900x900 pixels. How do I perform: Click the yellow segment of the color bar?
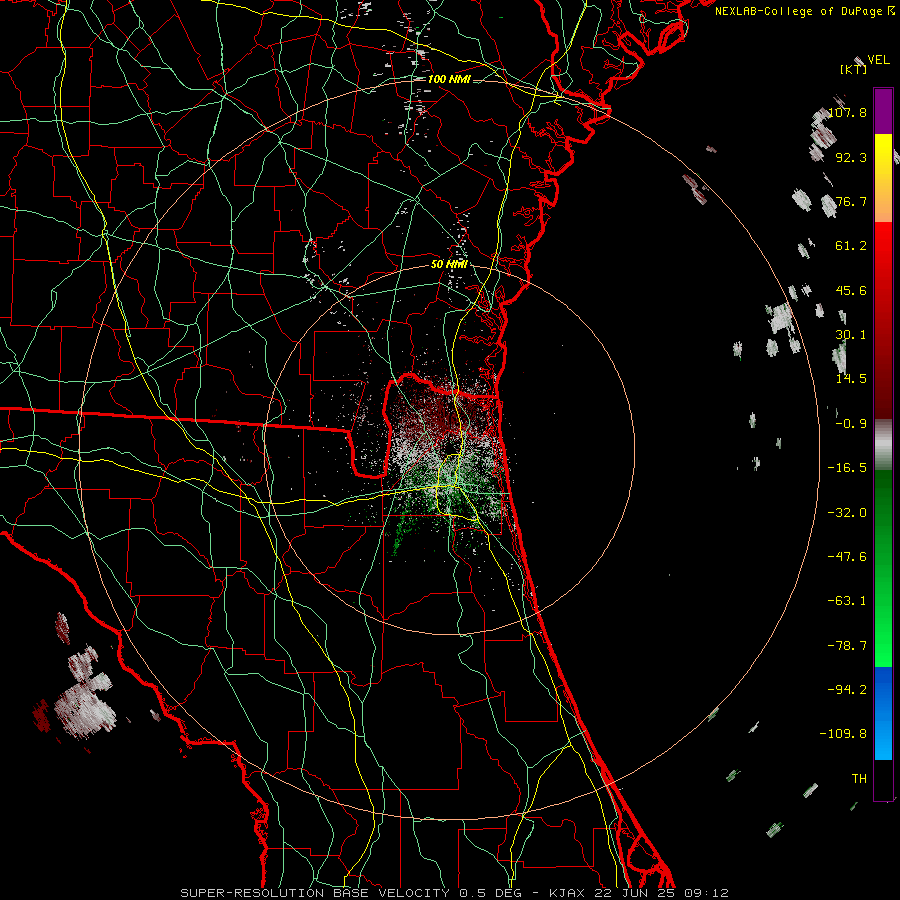pyautogui.click(x=883, y=178)
